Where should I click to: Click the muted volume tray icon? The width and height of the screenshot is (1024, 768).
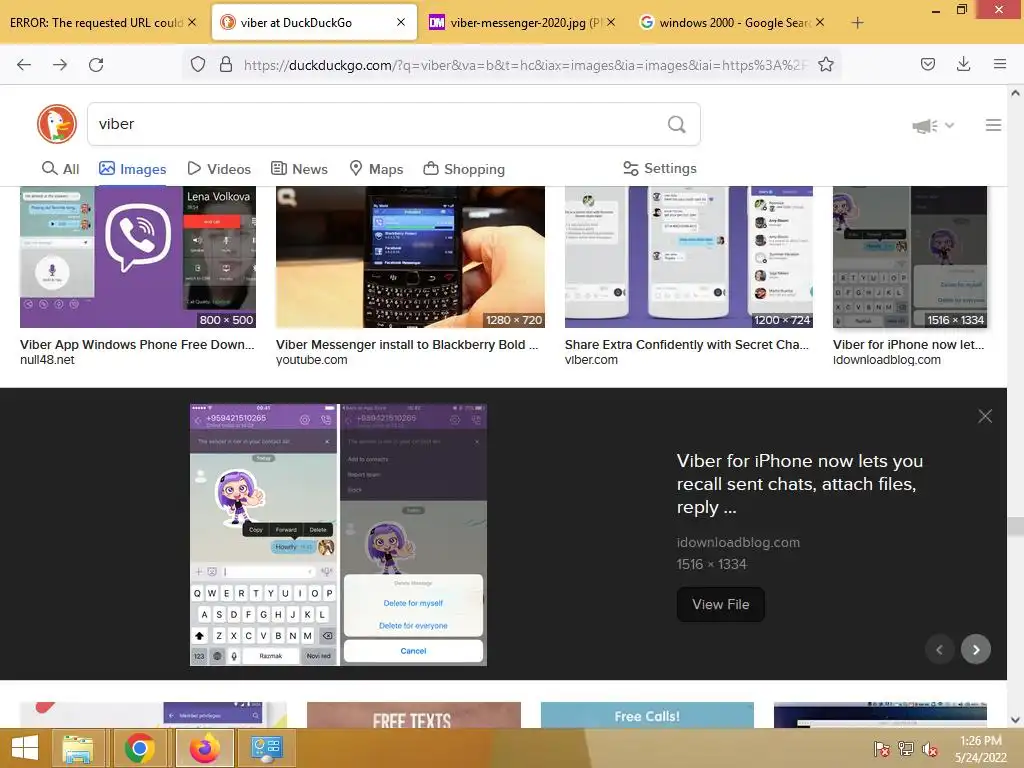pyautogui.click(x=930, y=749)
